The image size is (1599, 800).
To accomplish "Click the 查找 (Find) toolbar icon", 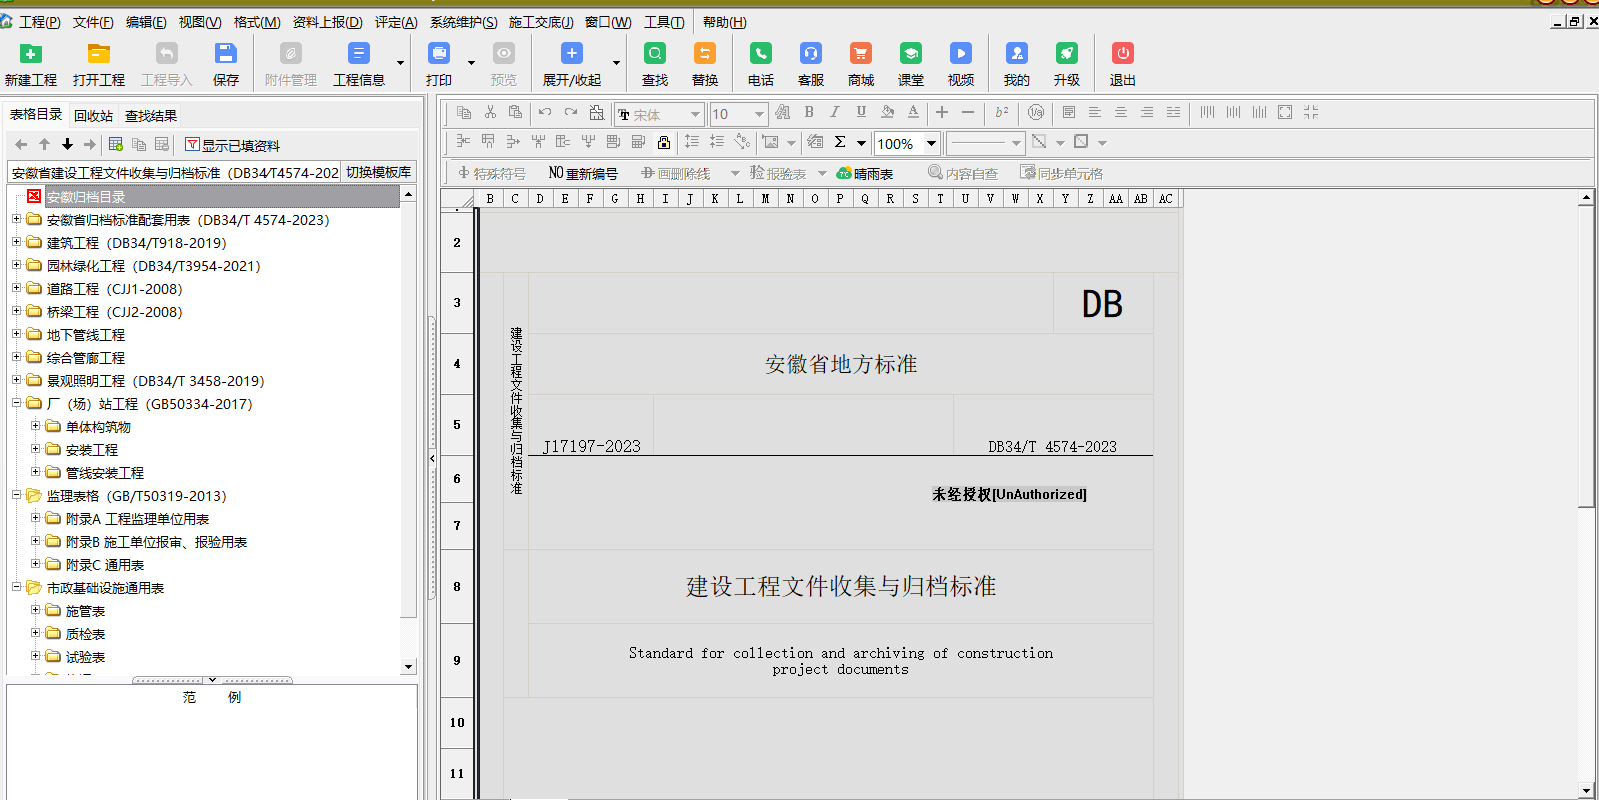I will 654,55.
